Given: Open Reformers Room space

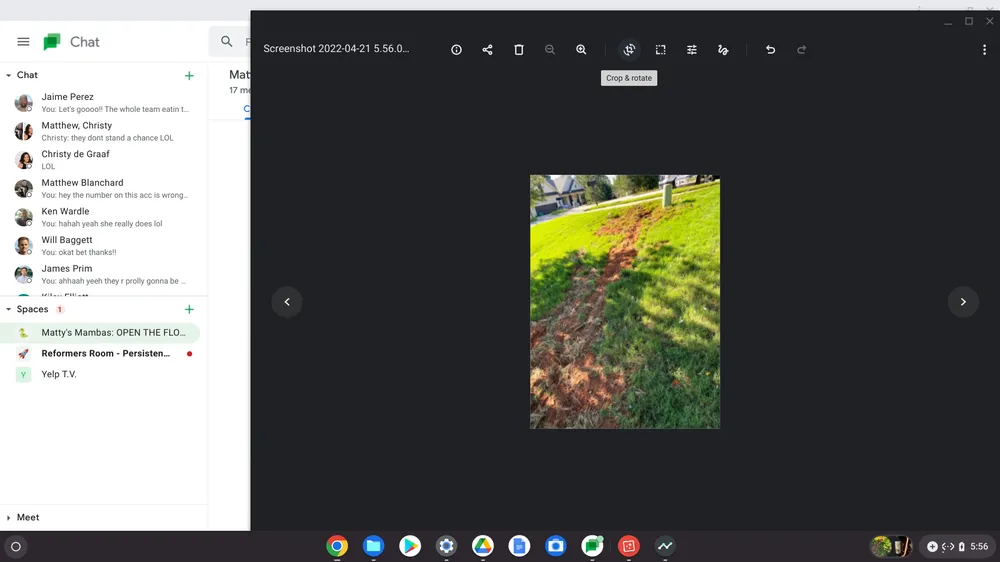Looking at the screenshot, I should [x=105, y=354].
